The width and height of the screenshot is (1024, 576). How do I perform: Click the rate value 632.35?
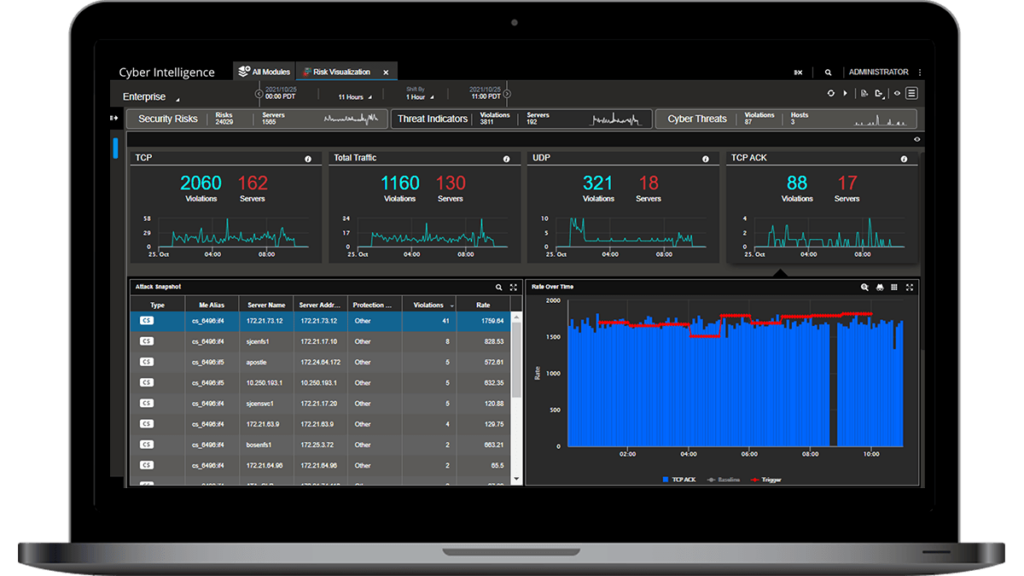pyautogui.click(x=493, y=383)
